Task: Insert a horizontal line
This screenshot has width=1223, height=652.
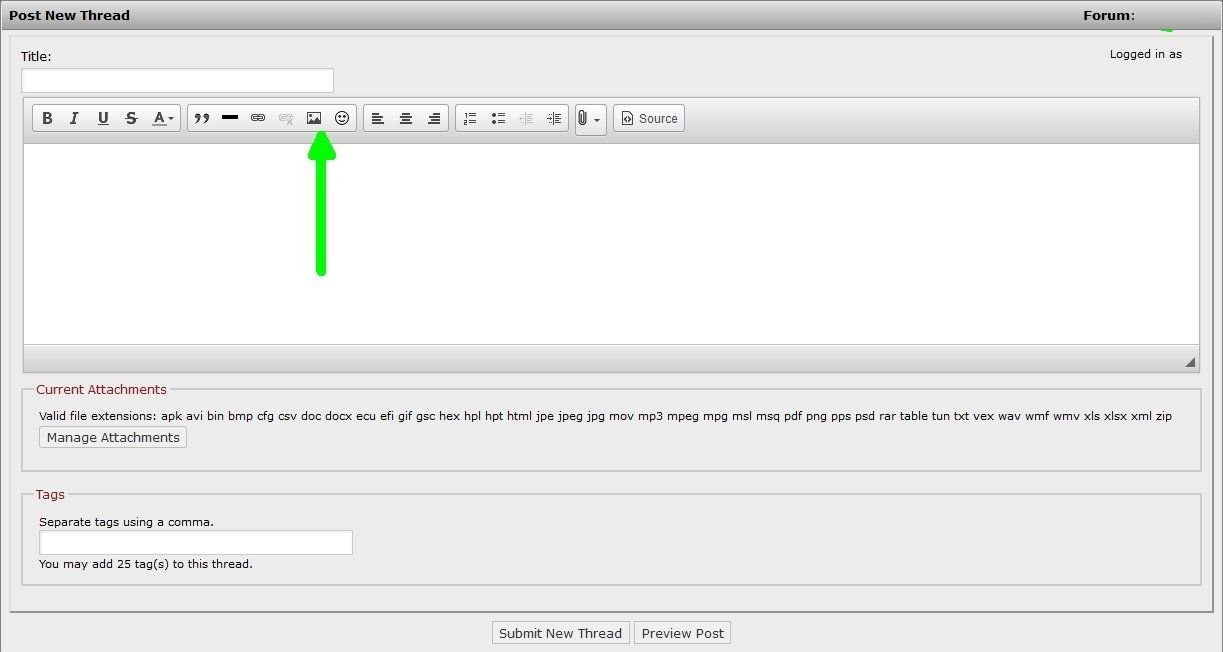Action: pos(230,118)
